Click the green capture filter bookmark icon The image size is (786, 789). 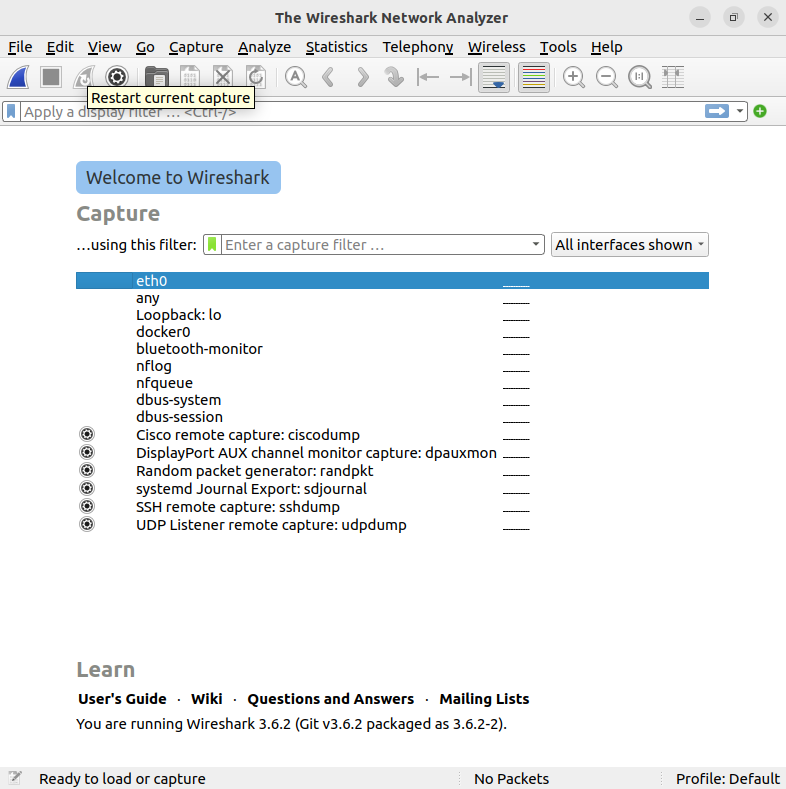(x=212, y=245)
